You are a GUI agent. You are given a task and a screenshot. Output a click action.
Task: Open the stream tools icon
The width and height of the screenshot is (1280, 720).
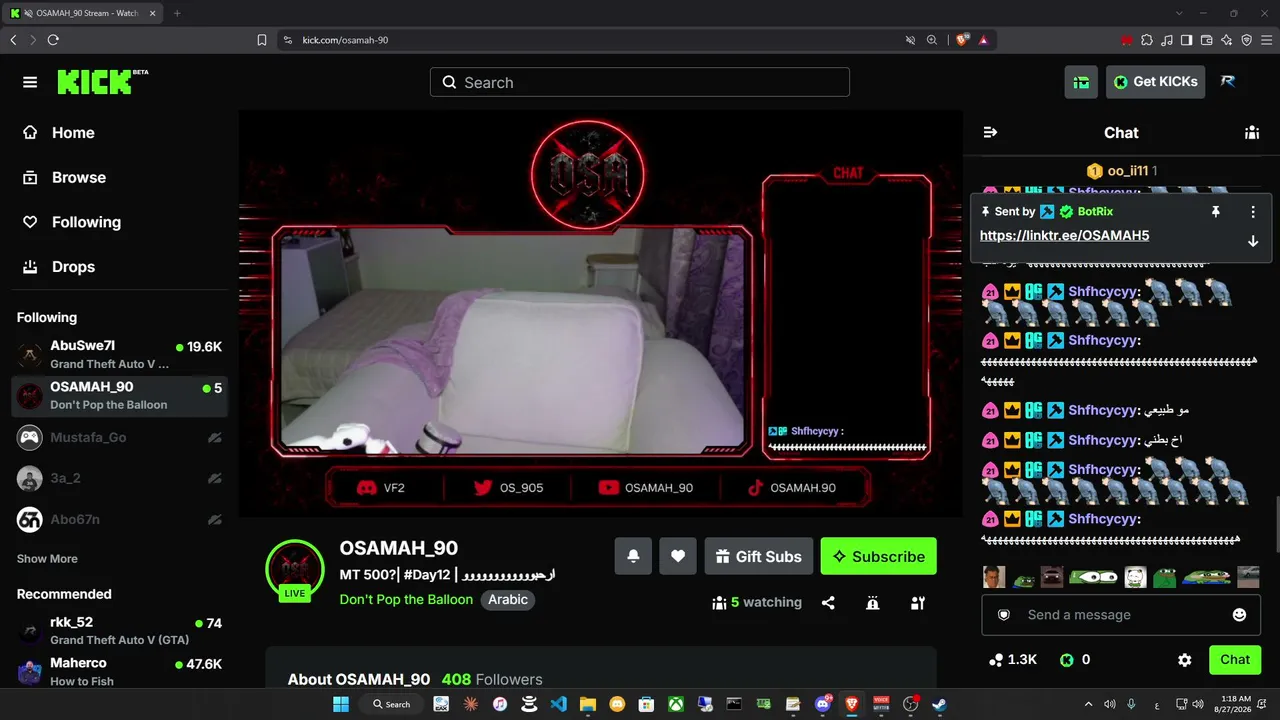click(x=918, y=603)
